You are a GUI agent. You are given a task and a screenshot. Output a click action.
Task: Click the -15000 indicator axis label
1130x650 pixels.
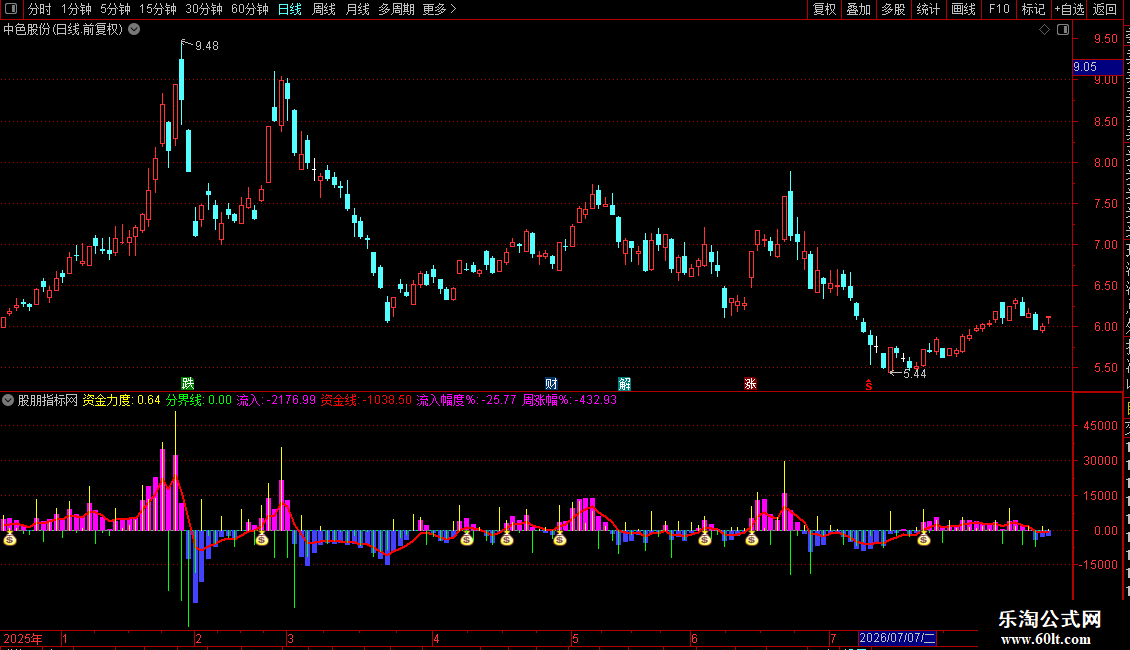click(1098, 565)
